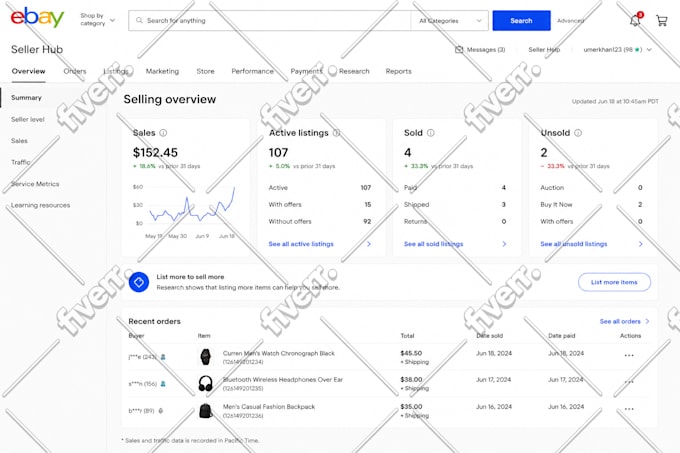The width and height of the screenshot is (680, 453).
Task: Click the 'Without offers' 92 value
Action: [367, 222]
